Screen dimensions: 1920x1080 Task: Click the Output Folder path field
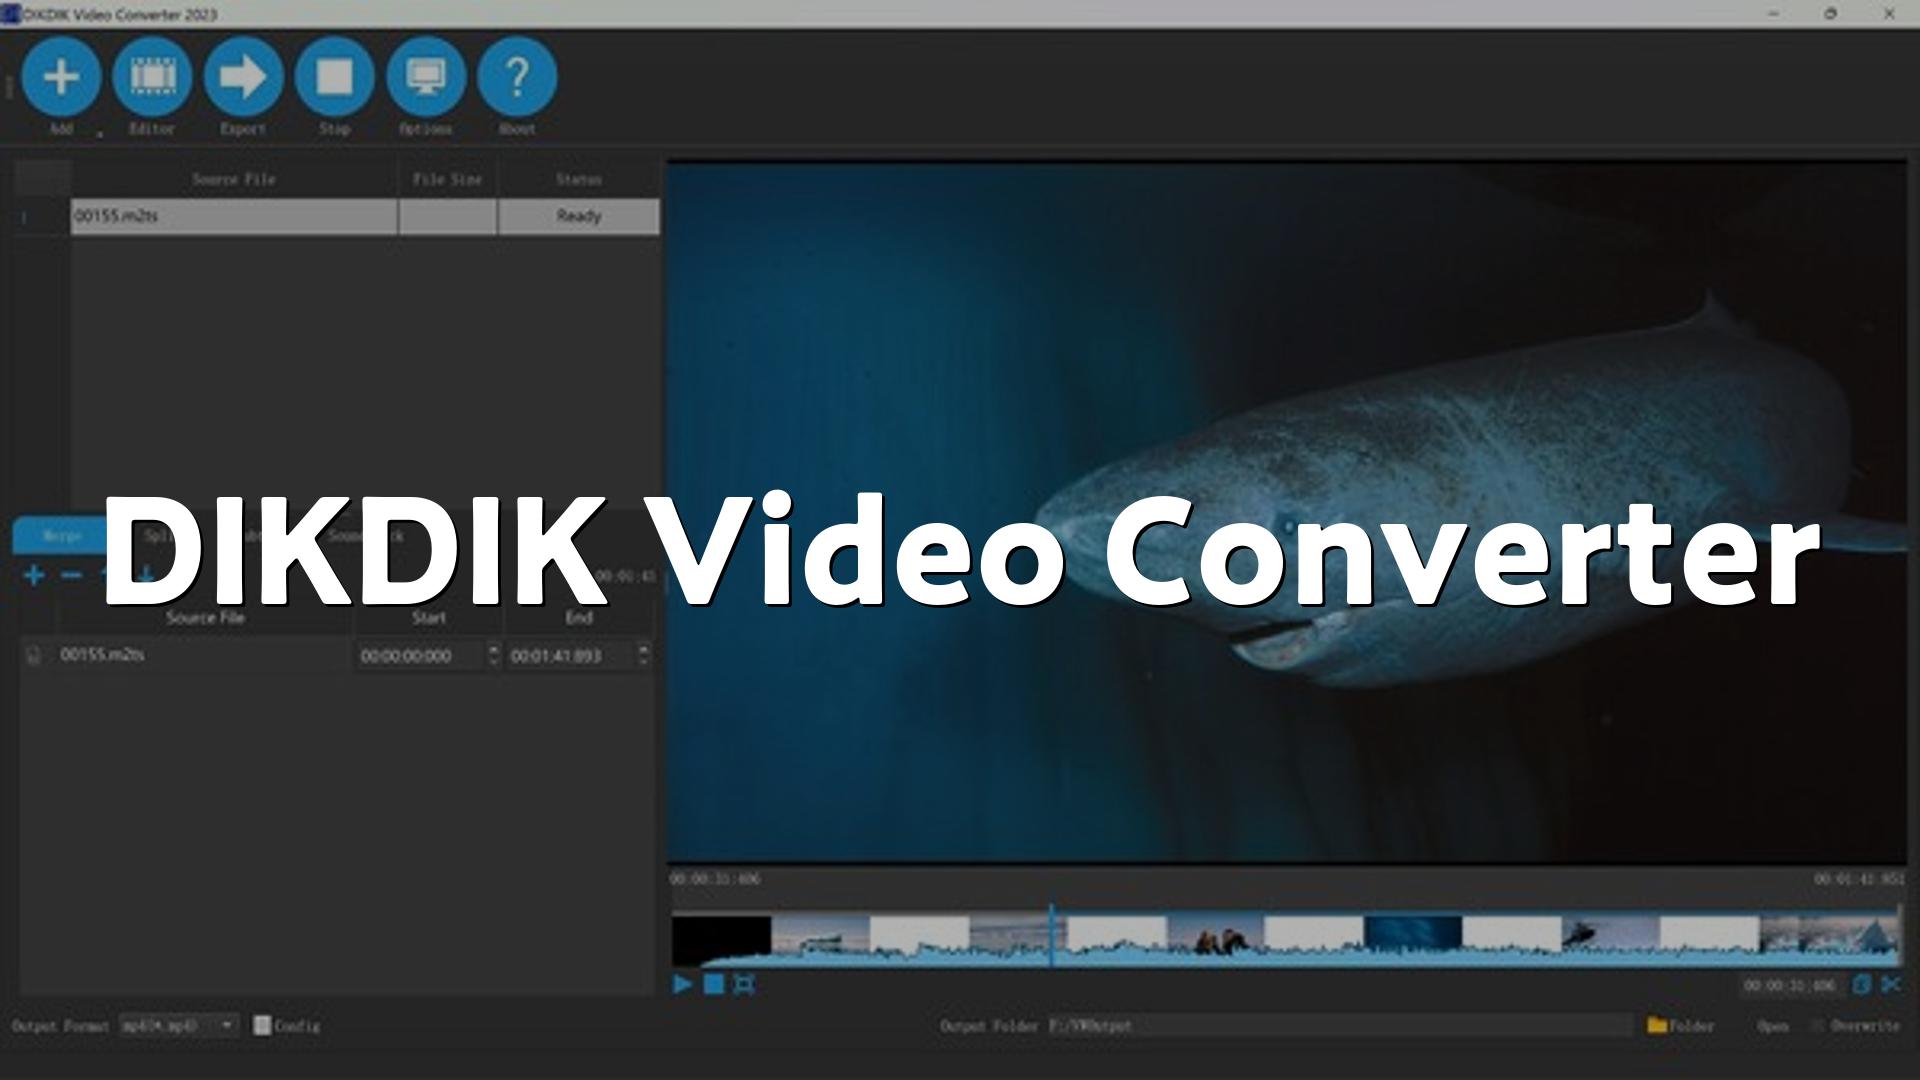point(1339,1025)
